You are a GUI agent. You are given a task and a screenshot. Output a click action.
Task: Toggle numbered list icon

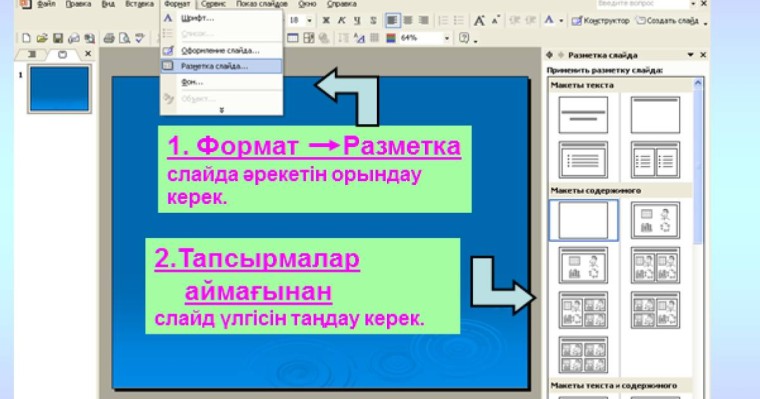pyautogui.click(x=443, y=20)
